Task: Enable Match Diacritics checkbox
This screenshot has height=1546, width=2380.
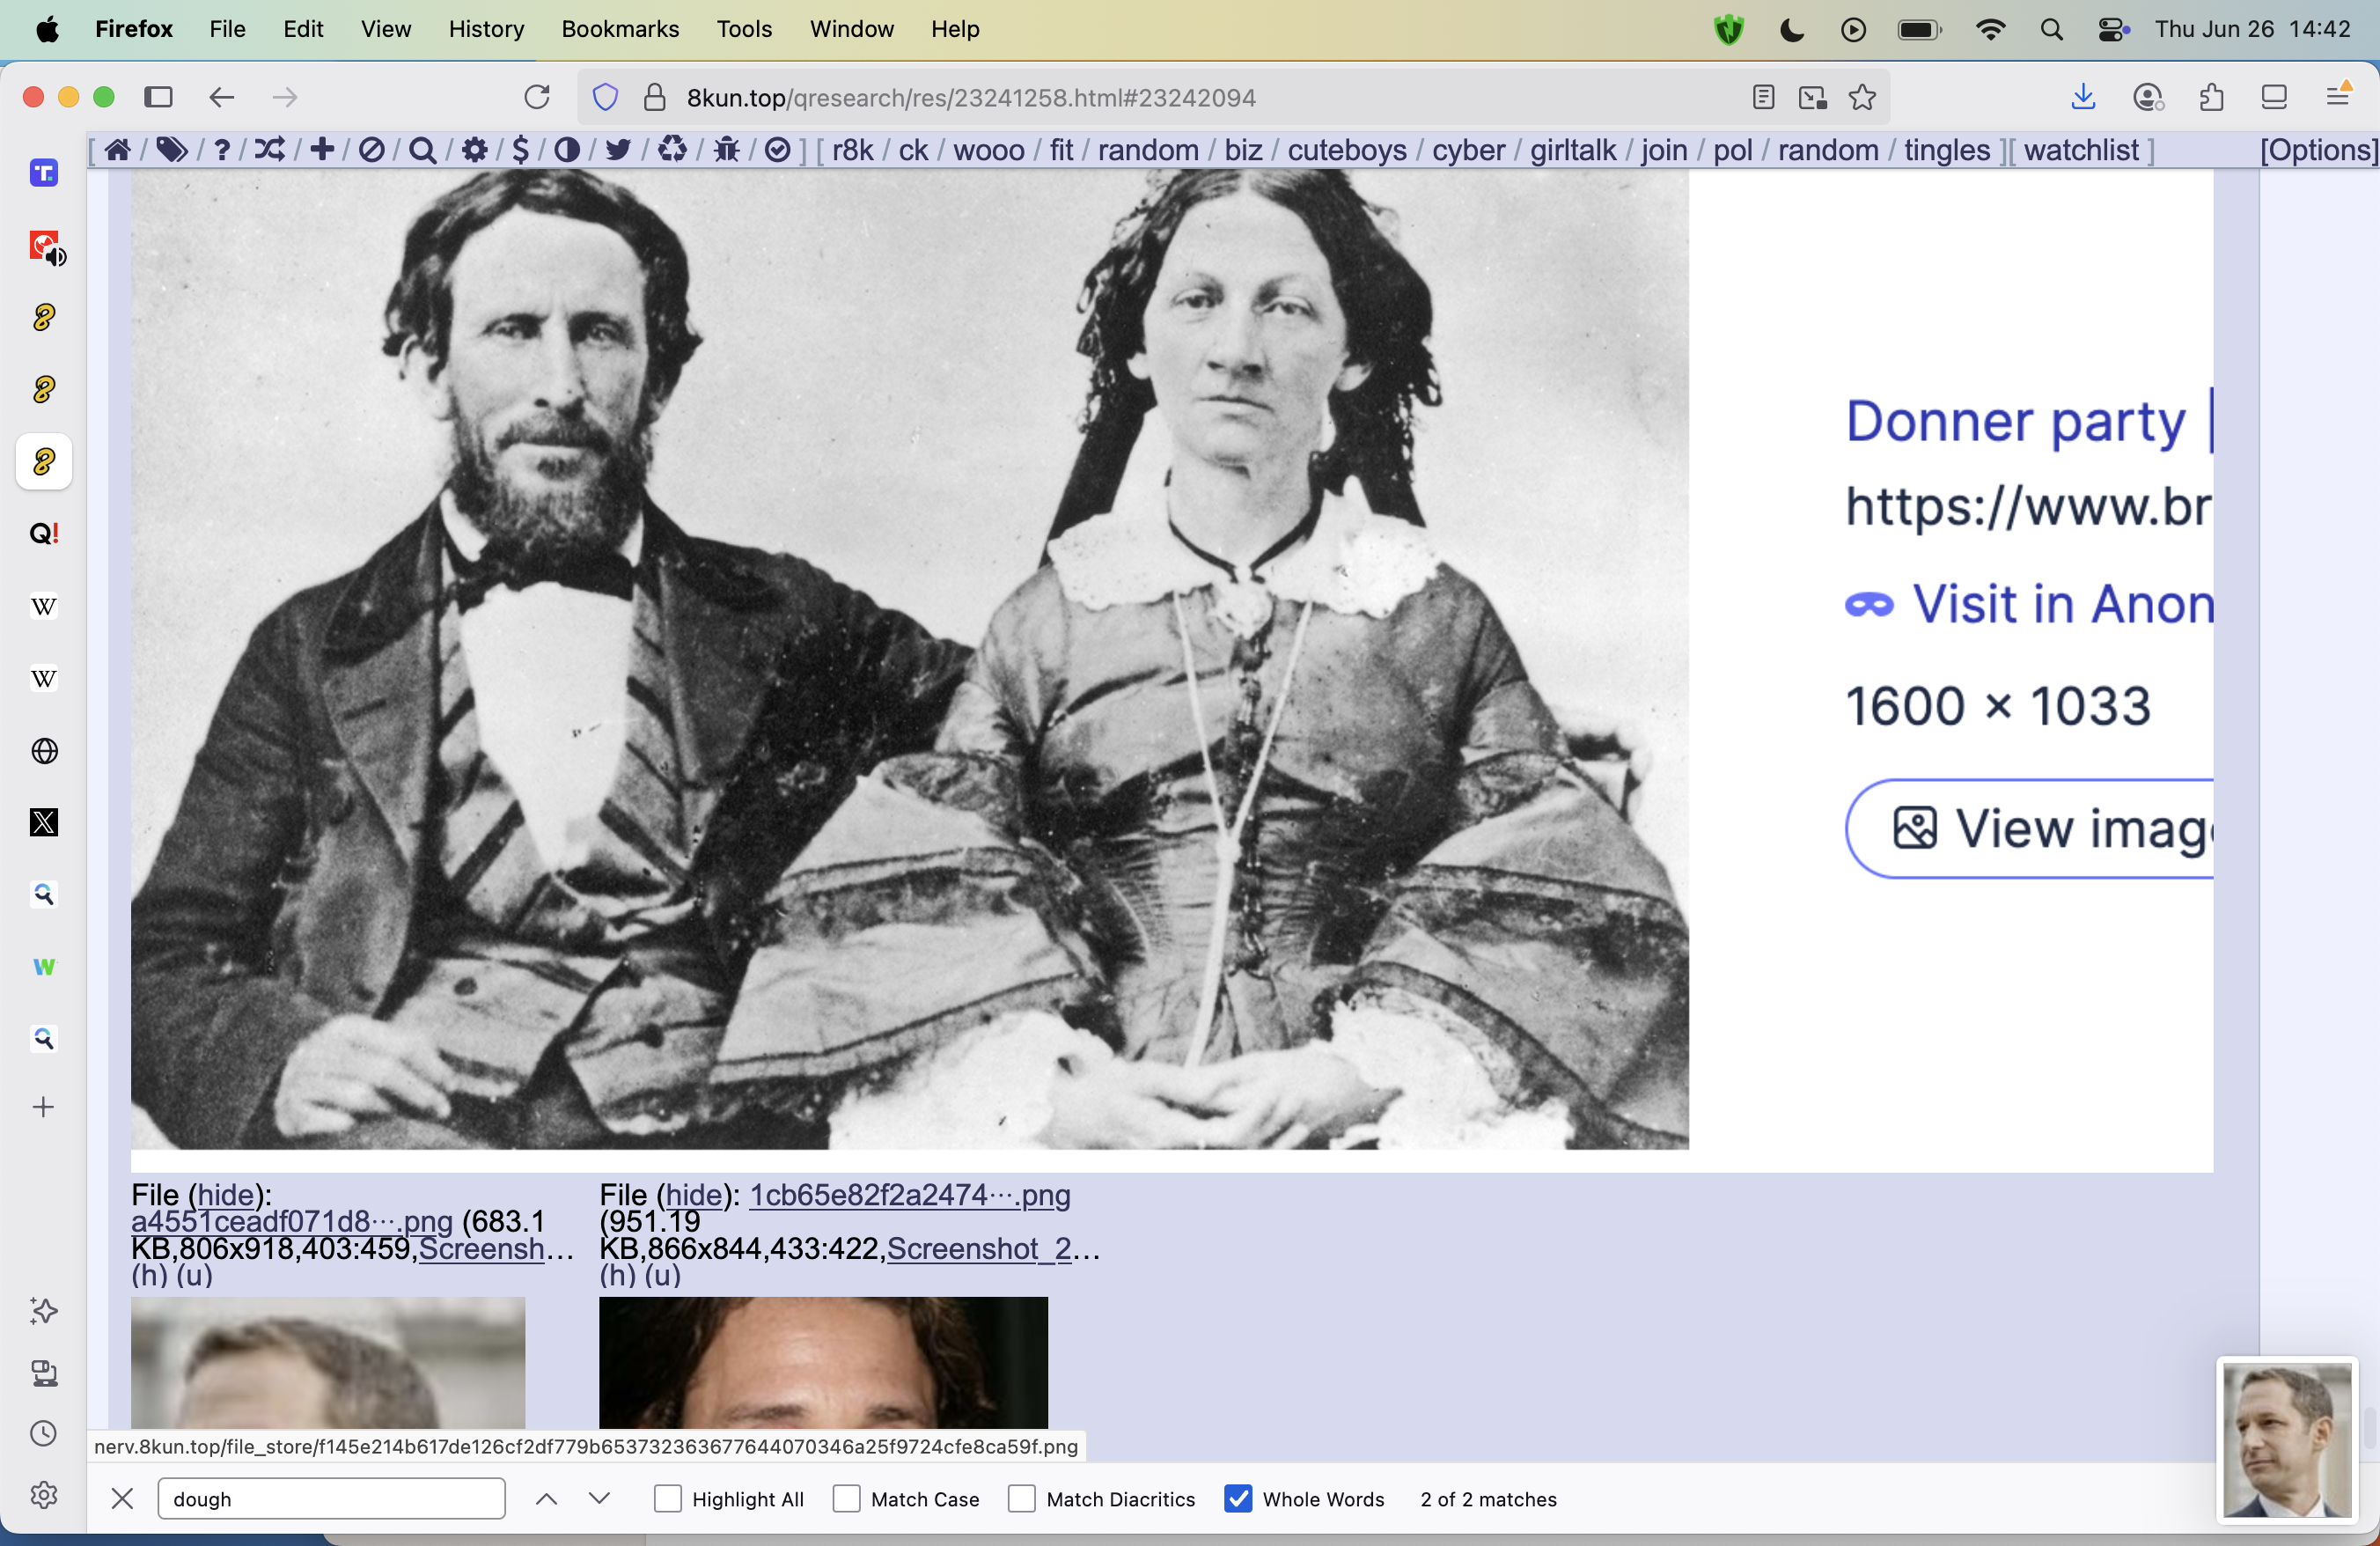Action: click(1022, 1498)
